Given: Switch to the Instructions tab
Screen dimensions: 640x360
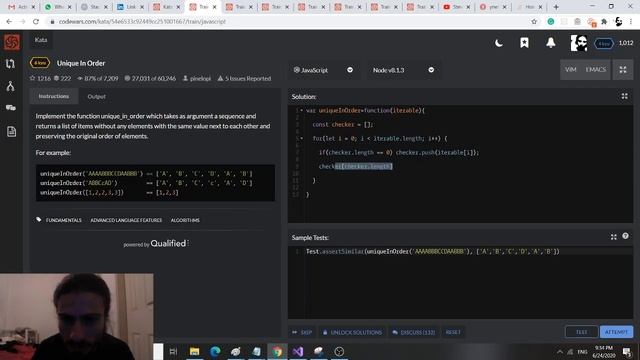Looking at the screenshot, I should click(53, 96).
